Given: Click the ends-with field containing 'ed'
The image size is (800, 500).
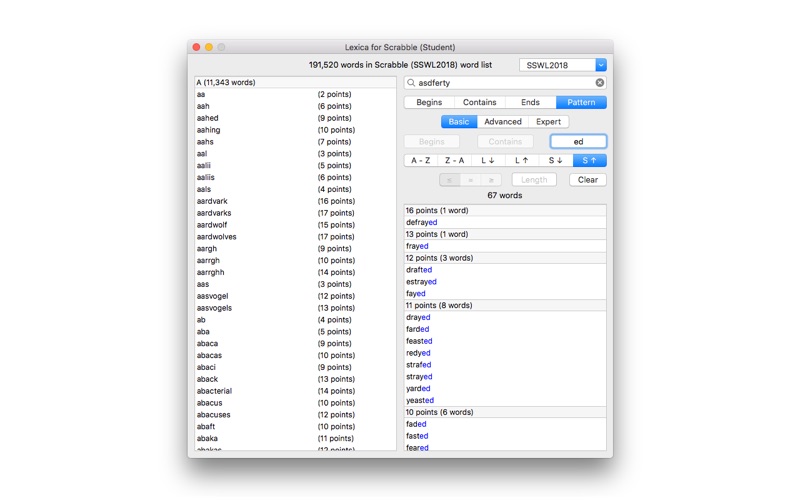Looking at the screenshot, I should (x=578, y=141).
